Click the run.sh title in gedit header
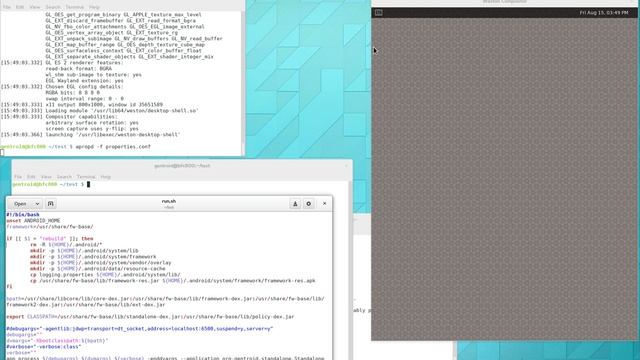 (169, 201)
